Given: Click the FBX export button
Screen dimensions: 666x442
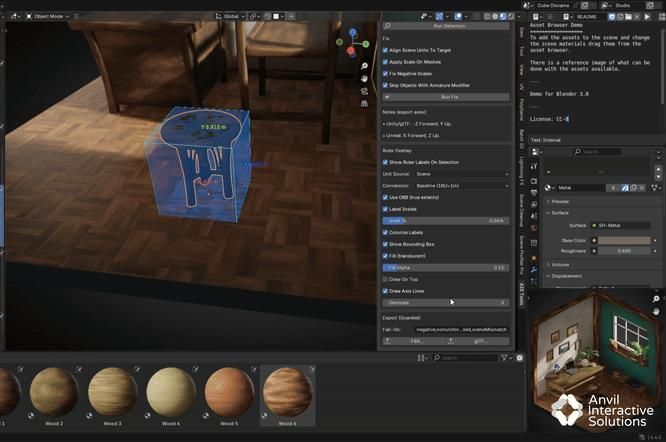Looking at the screenshot, I should (414, 341).
